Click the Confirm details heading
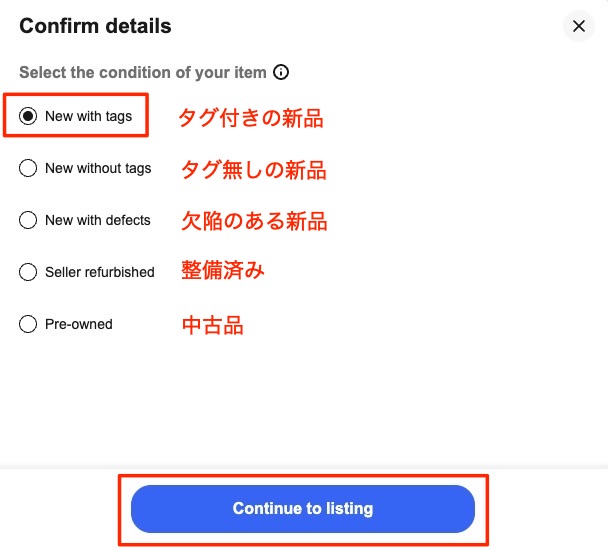The image size is (608, 550). click(95, 26)
